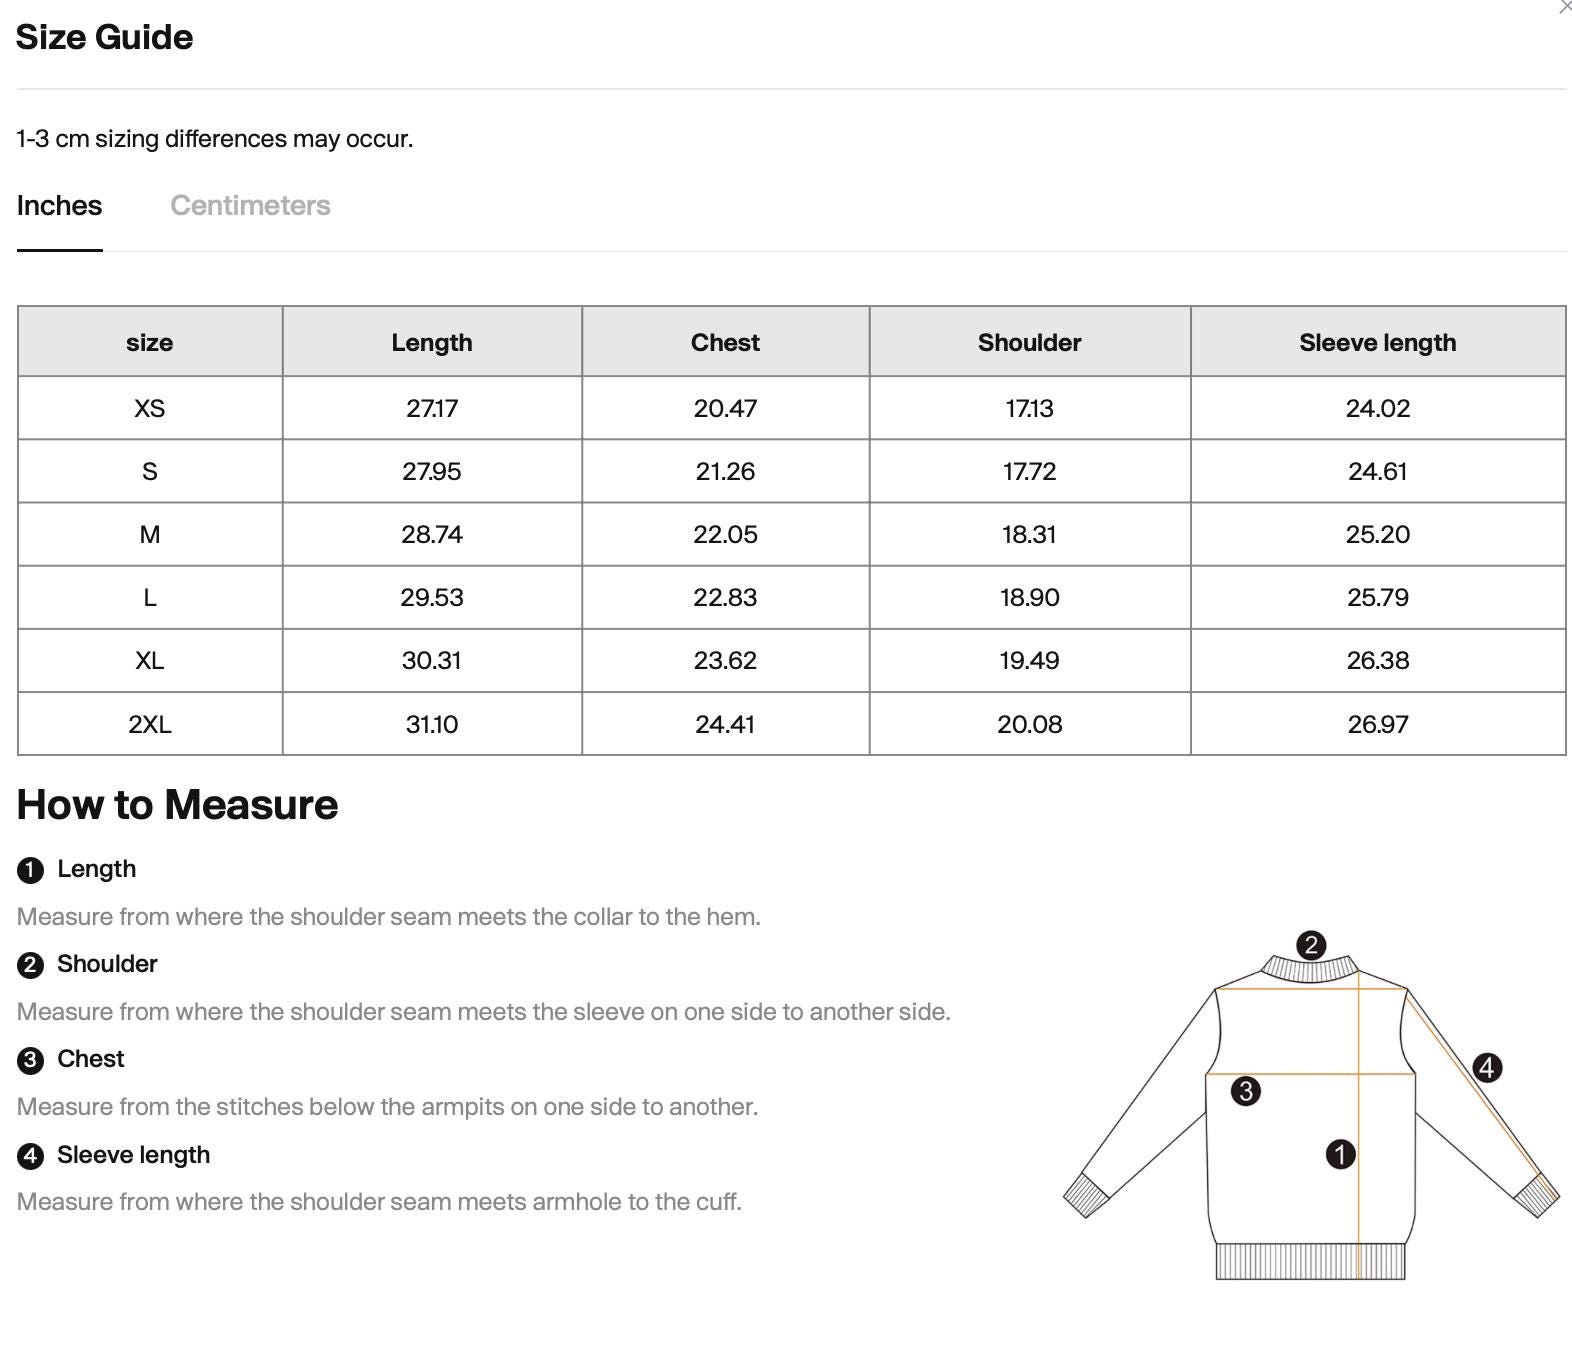Screen dimensions: 1572x1348
Task: Click the number 1 Length bullet icon
Action: point(31,870)
